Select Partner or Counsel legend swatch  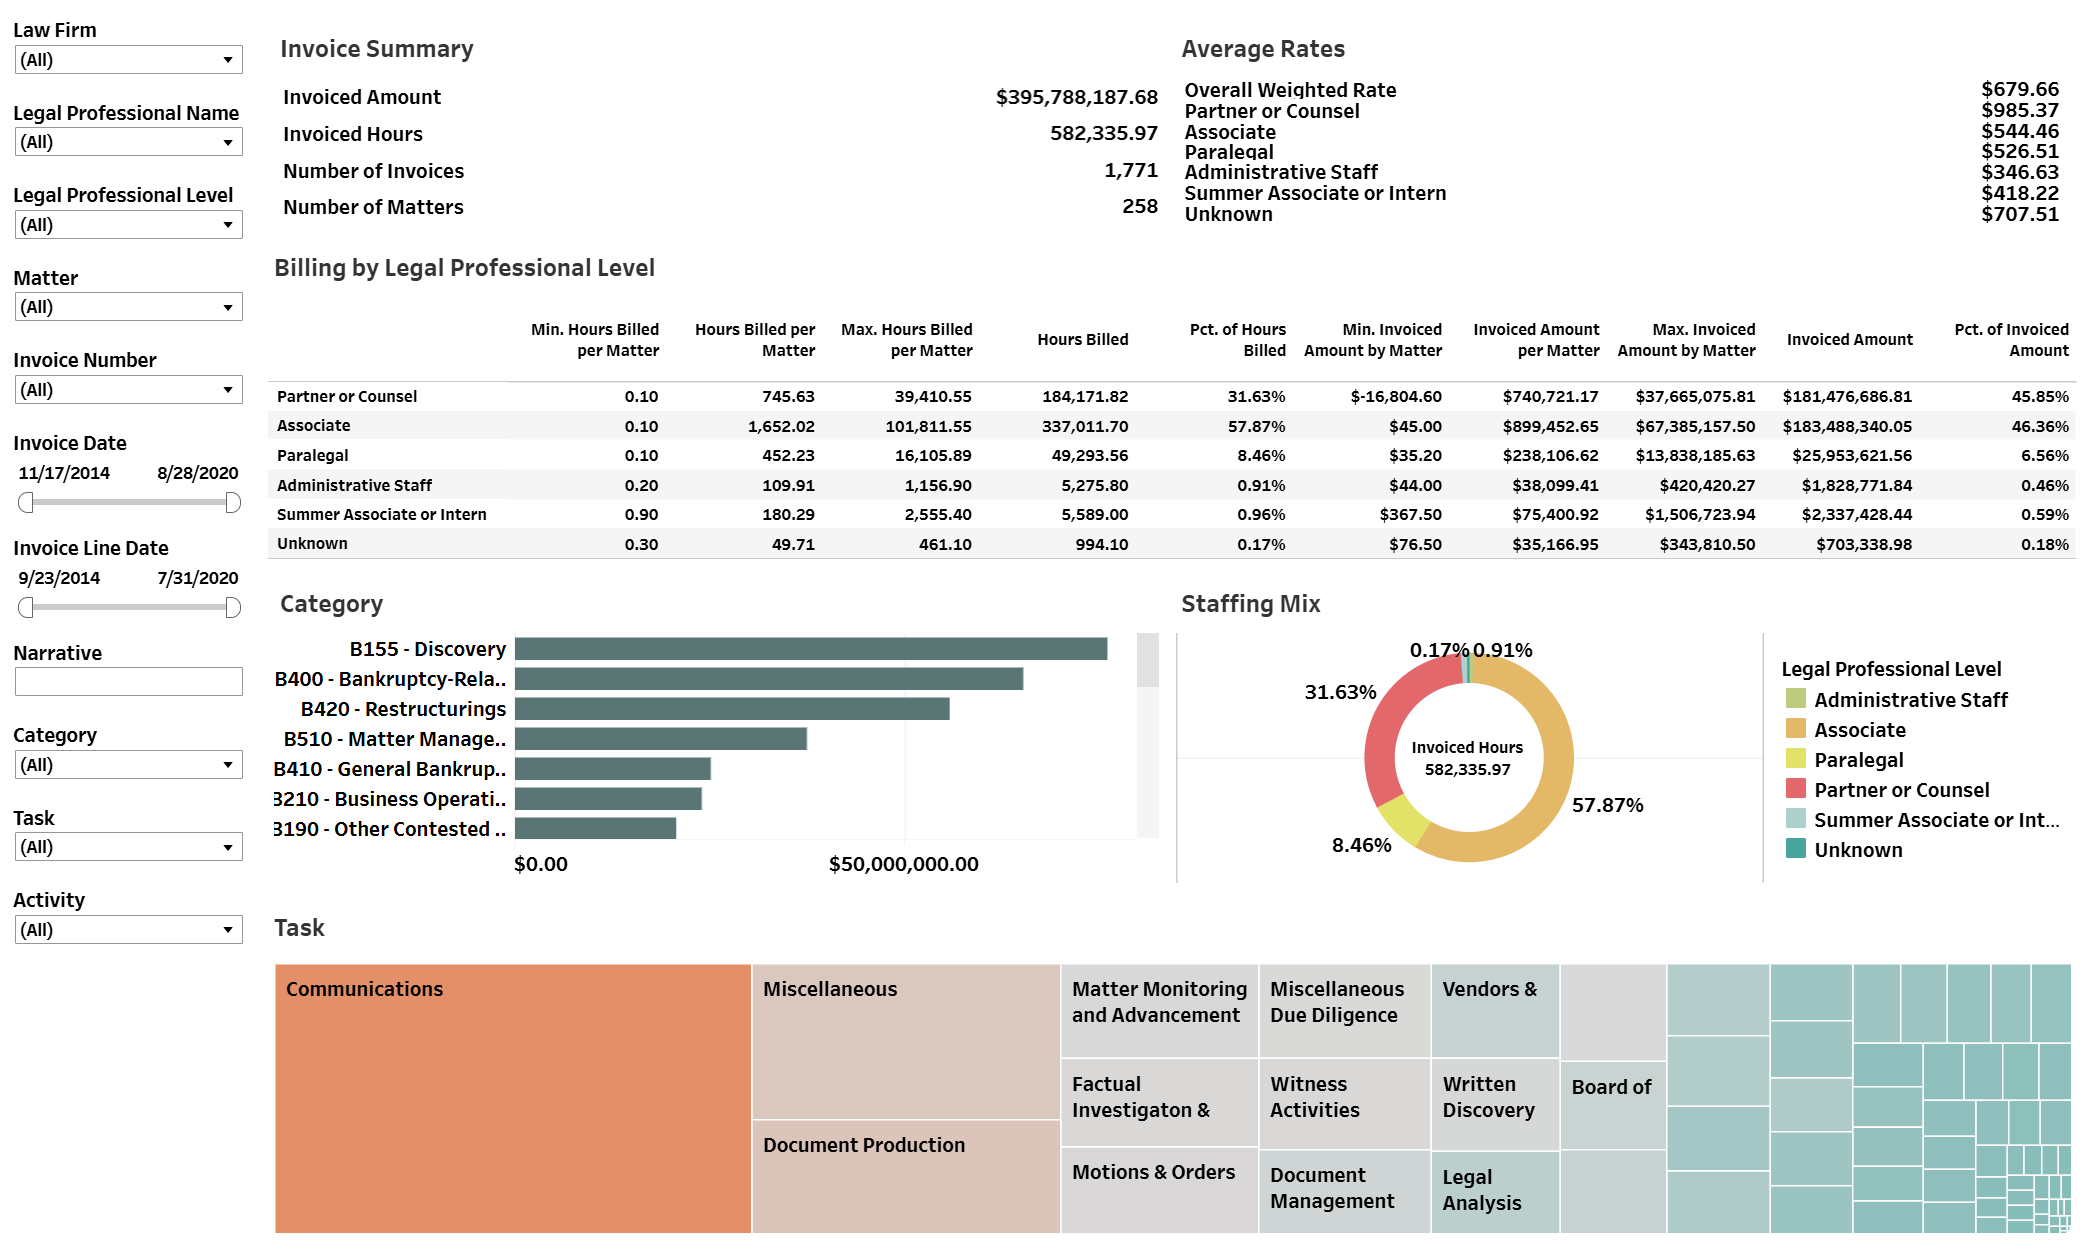tap(1795, 789)
